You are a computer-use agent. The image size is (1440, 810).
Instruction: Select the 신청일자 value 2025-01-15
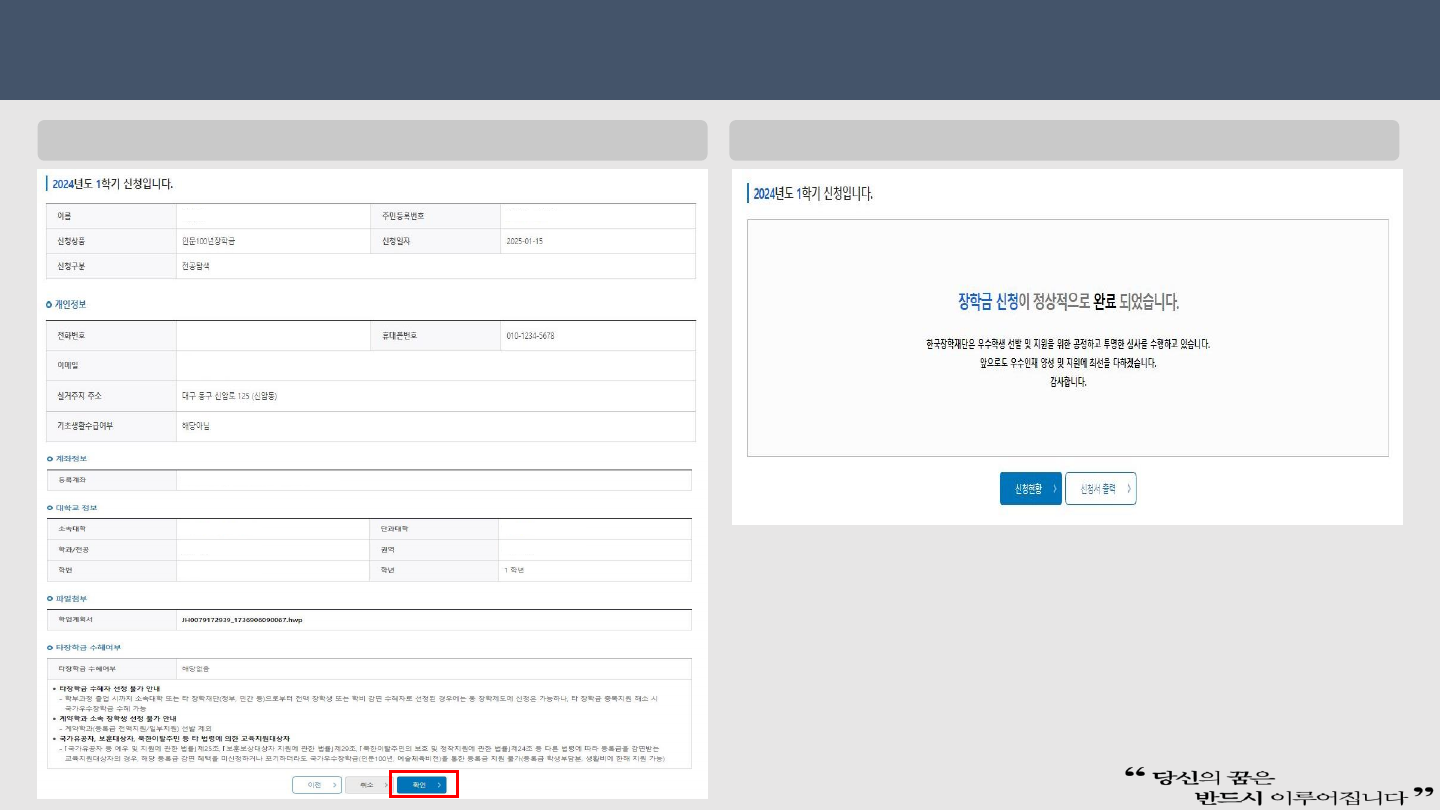click(524, 241)
